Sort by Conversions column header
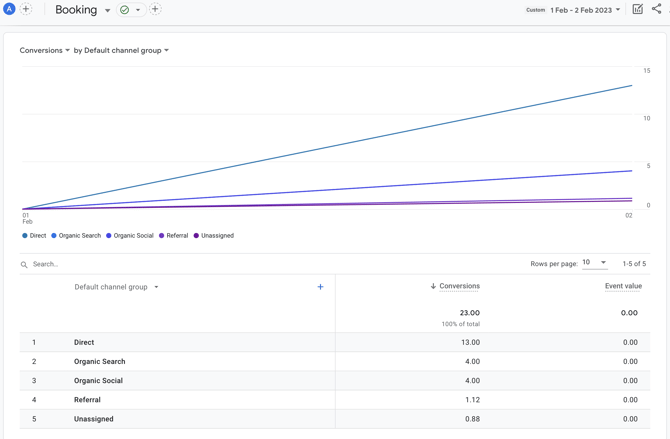Image resolution: width=670 pixels, height=439 pixels. click(458, 286)
